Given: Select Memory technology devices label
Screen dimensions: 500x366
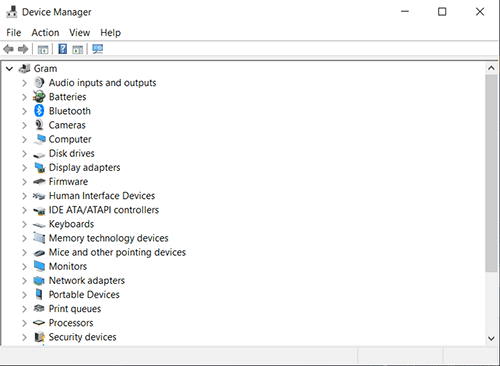Looking at the screenshot, I should pyautogui.click(x=108, y=238).
